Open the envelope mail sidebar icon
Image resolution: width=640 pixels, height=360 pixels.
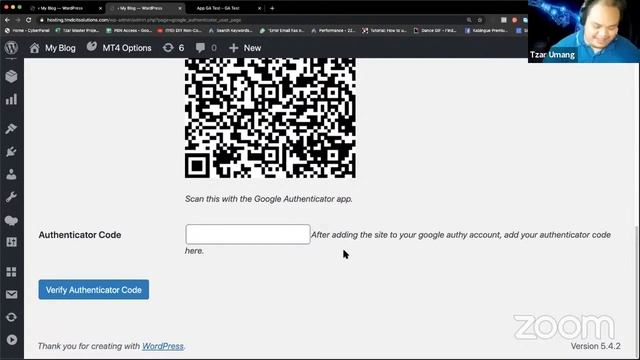click(11, 295)
